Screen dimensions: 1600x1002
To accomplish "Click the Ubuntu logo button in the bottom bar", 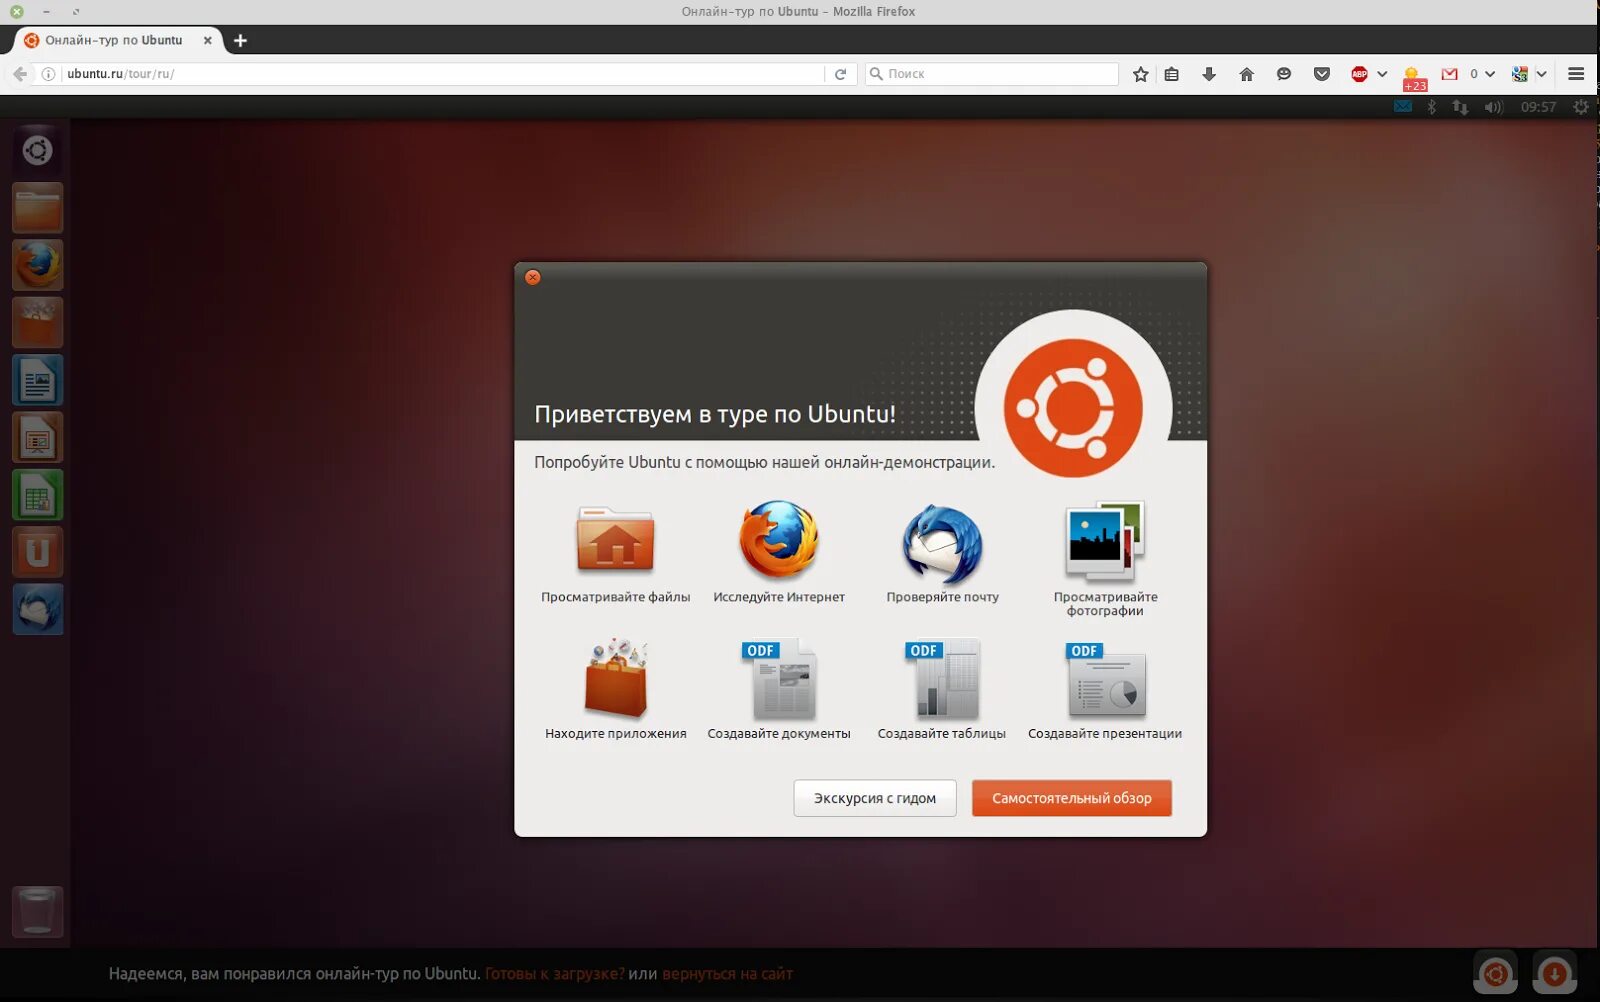I will [1496, 973].
